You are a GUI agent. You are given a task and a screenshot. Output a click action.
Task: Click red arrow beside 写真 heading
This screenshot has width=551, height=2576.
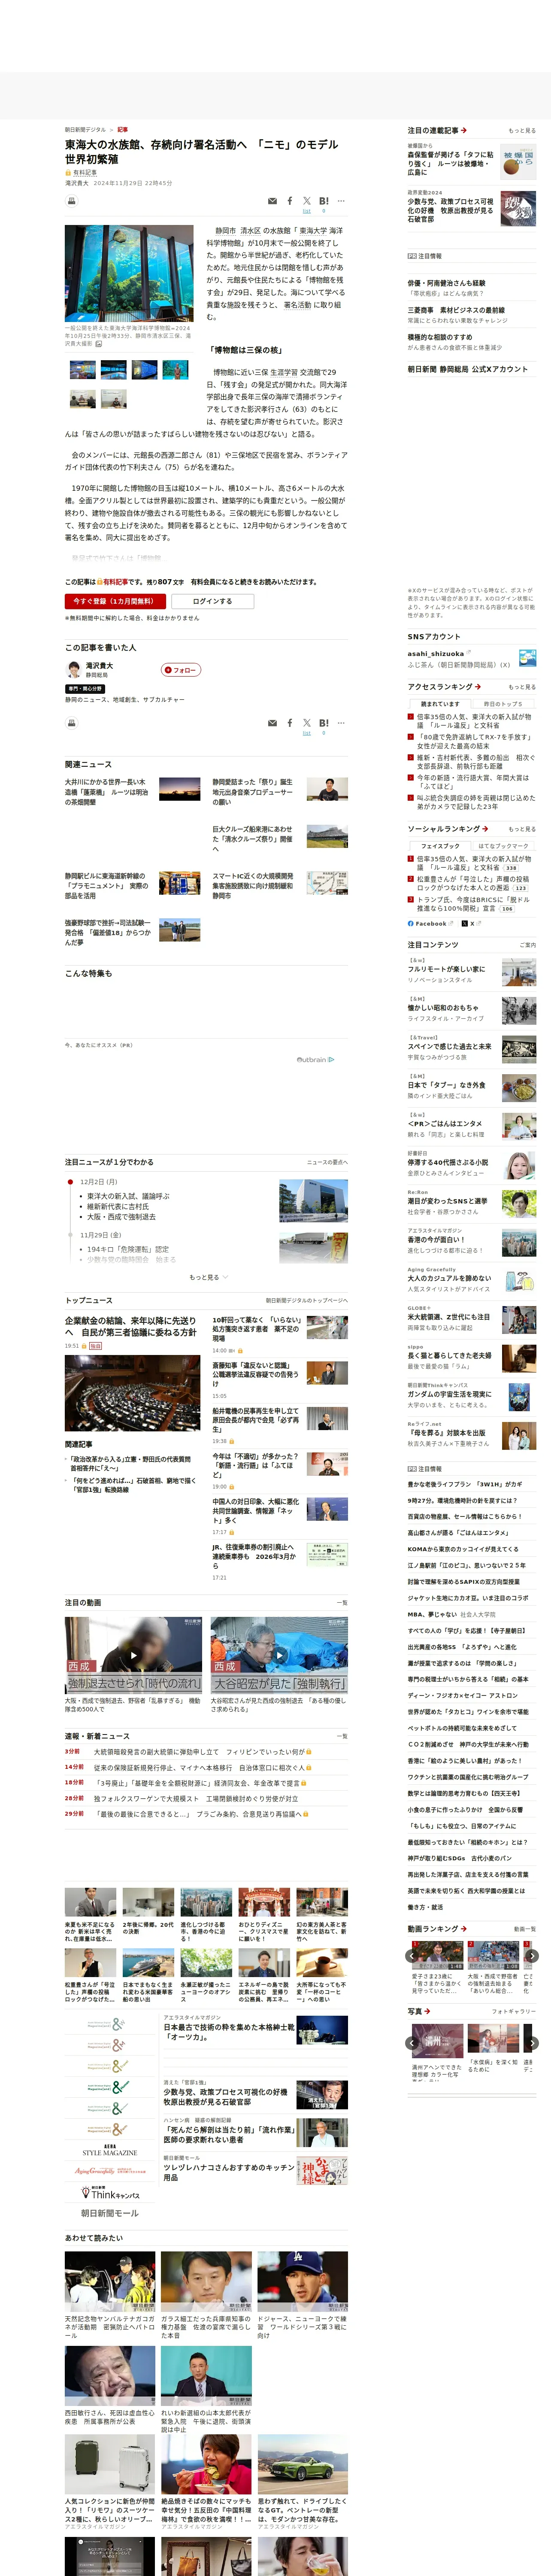click(428, 2011)
